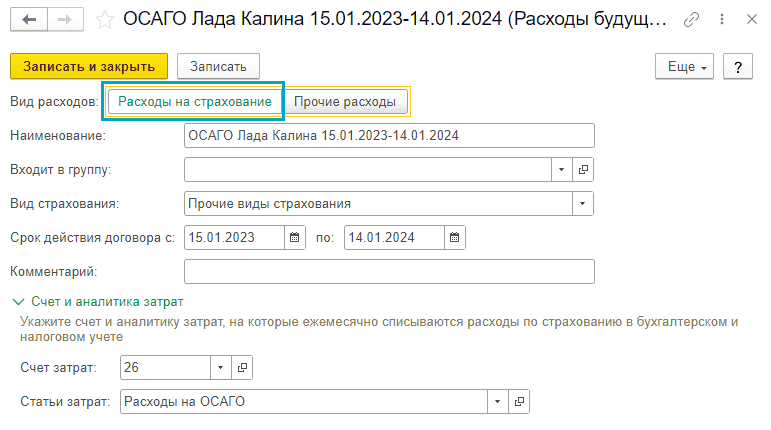Add this form to favorites with the star
The height and width of the screenshot is (430, 771).
pos(105,20)
